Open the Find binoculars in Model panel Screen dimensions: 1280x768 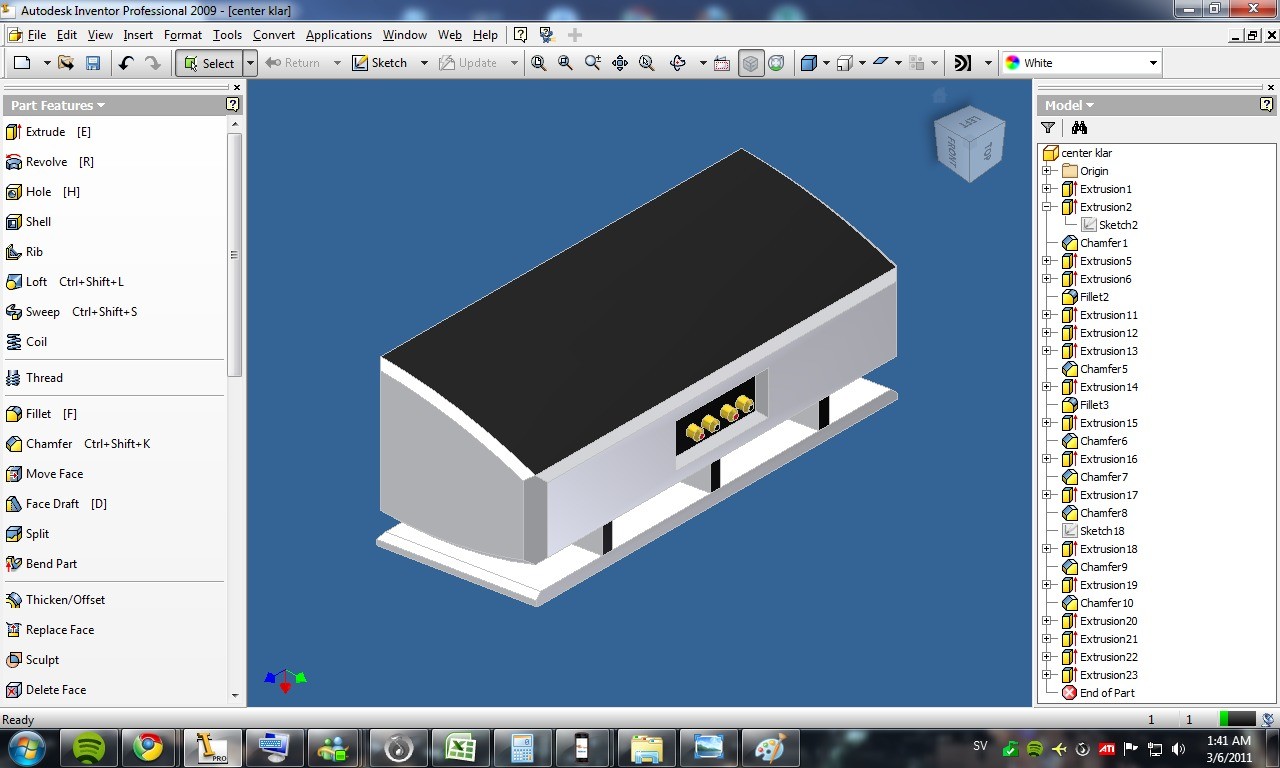pos(1079,128)
